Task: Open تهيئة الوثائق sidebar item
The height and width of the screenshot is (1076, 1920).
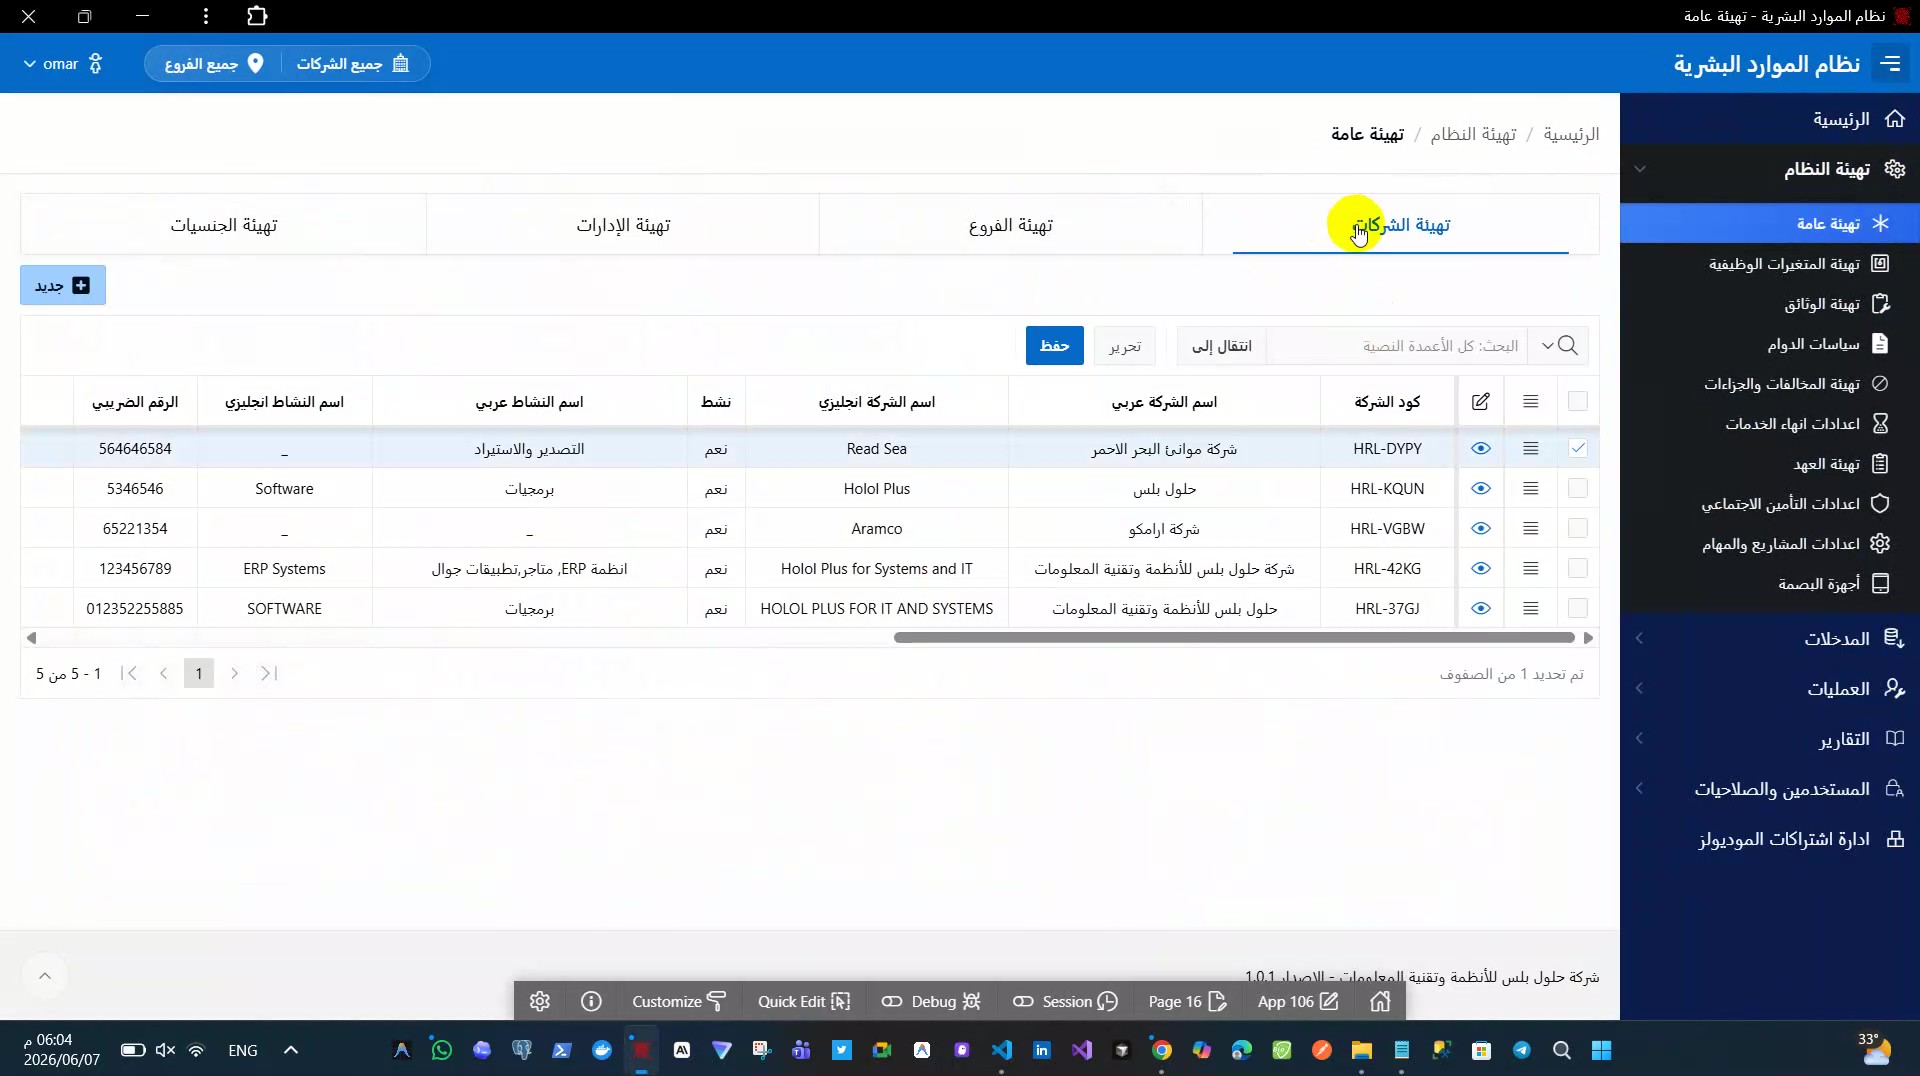Action: click(x=1770, y=304)
